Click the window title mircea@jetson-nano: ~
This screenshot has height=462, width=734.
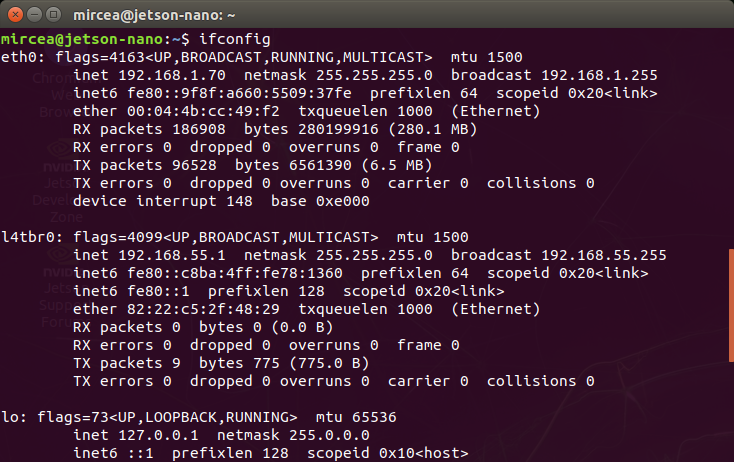point(154,15)
